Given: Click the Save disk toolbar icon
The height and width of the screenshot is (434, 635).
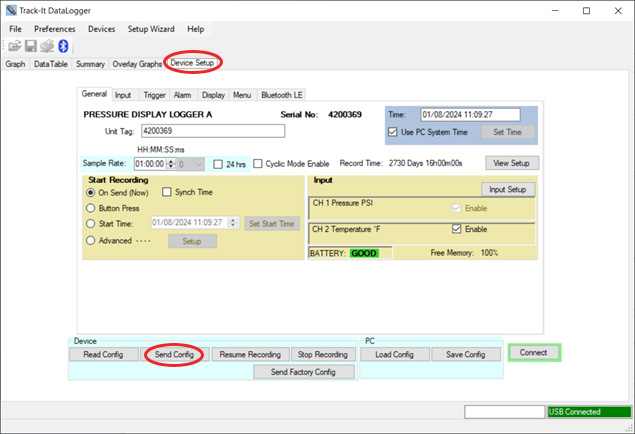Looking at the screenshot, I should pyautogui.click(x=30, y=46).
